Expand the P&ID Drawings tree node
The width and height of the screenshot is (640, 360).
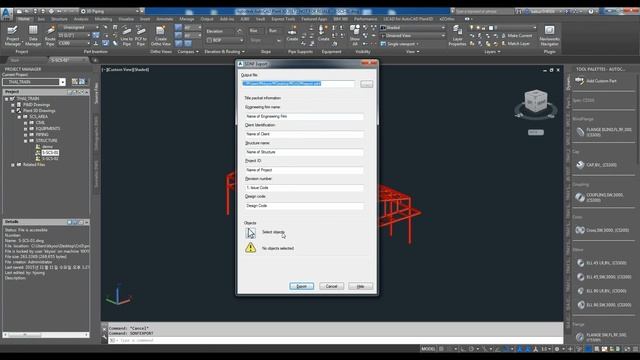[13, 104]
